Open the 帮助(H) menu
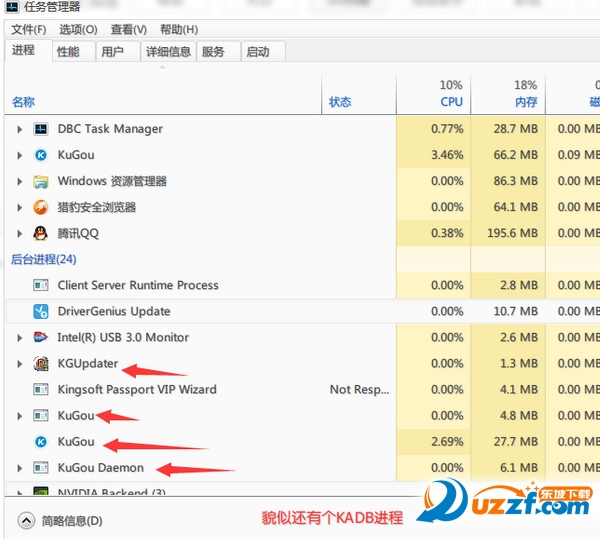 [x=179, y=29]
